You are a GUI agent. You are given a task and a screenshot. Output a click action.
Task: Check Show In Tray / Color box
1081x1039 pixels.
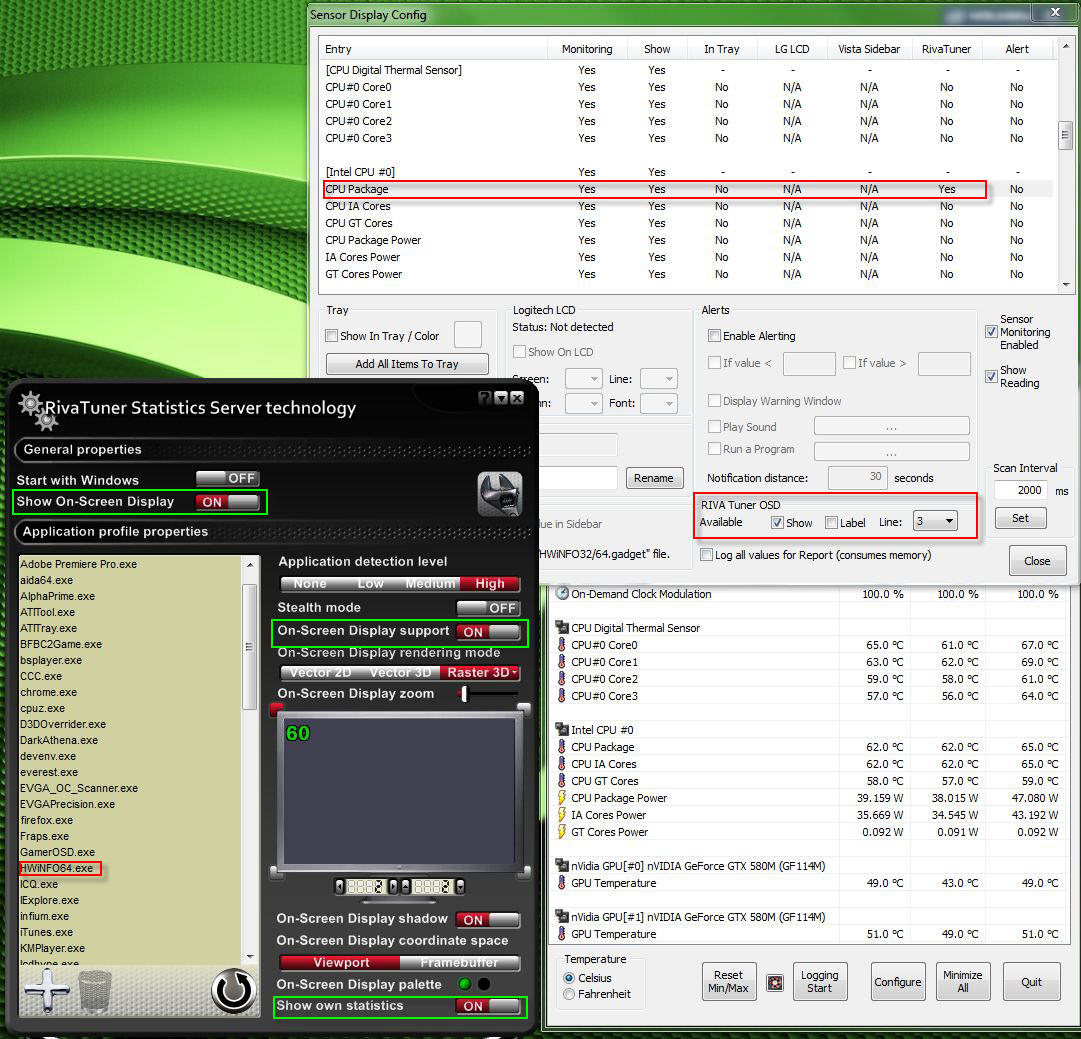[x=332, y=336]
